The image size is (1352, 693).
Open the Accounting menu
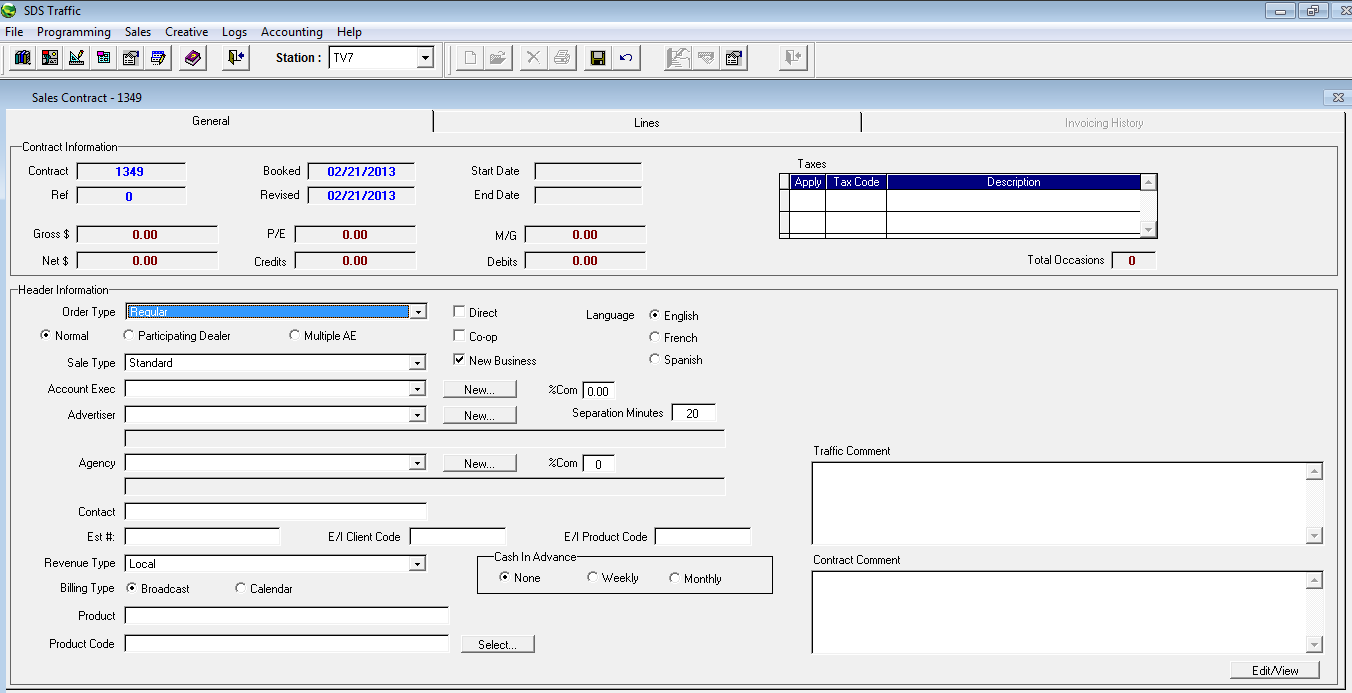(291, 32)
